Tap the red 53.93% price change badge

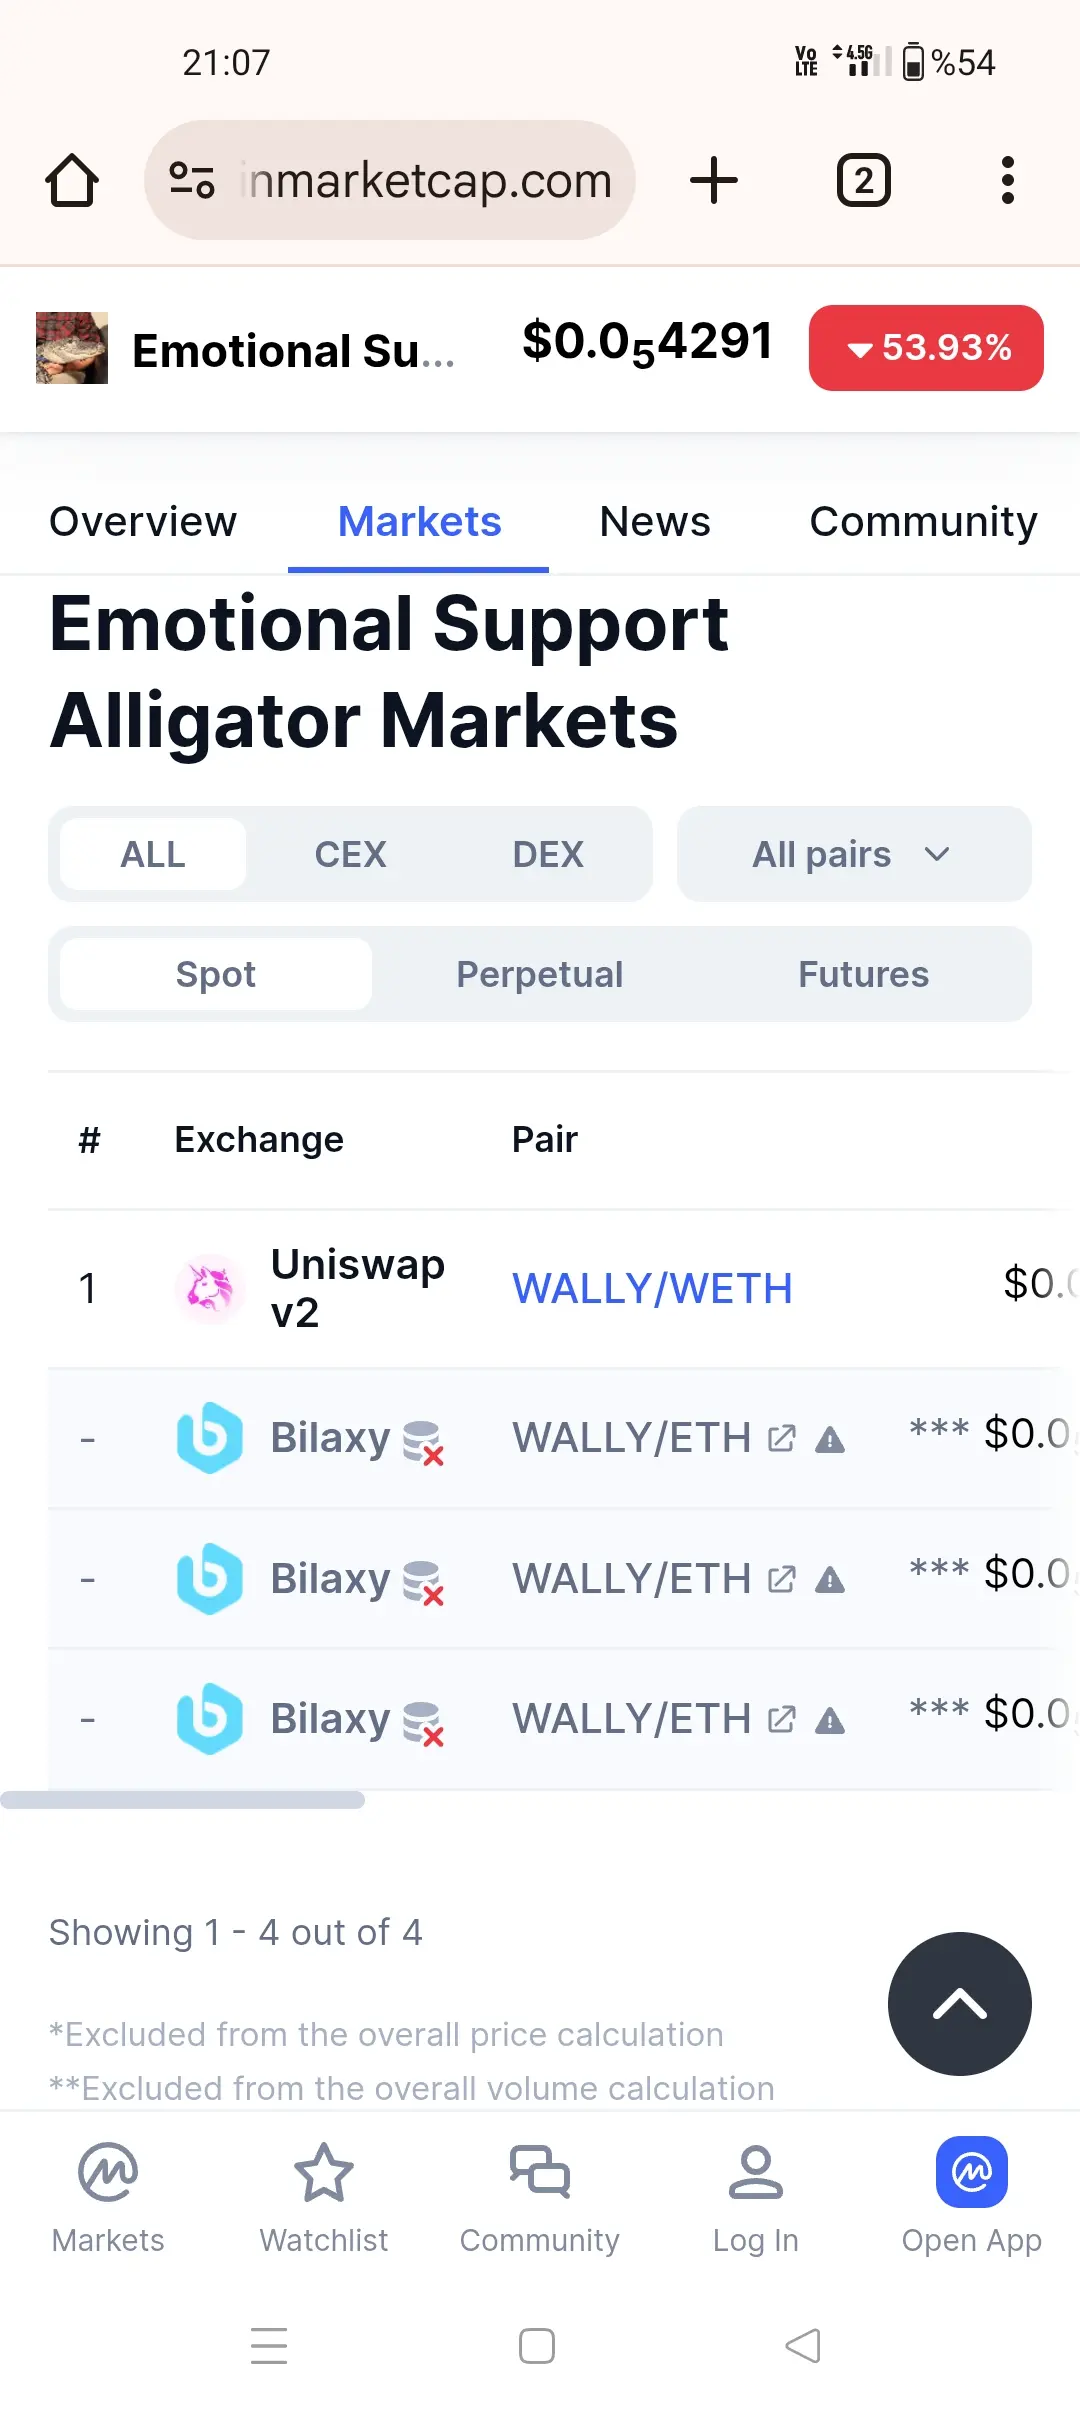[926, 348]
